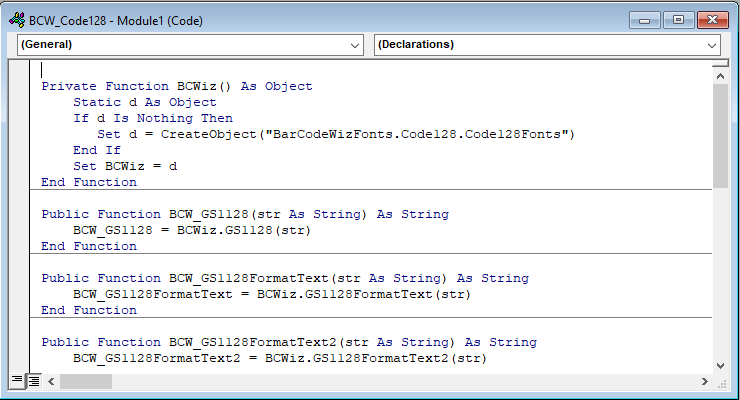Place cursor in the CreateObject line
The height and width of the screenshot is (400, 740).
[336, 134]
